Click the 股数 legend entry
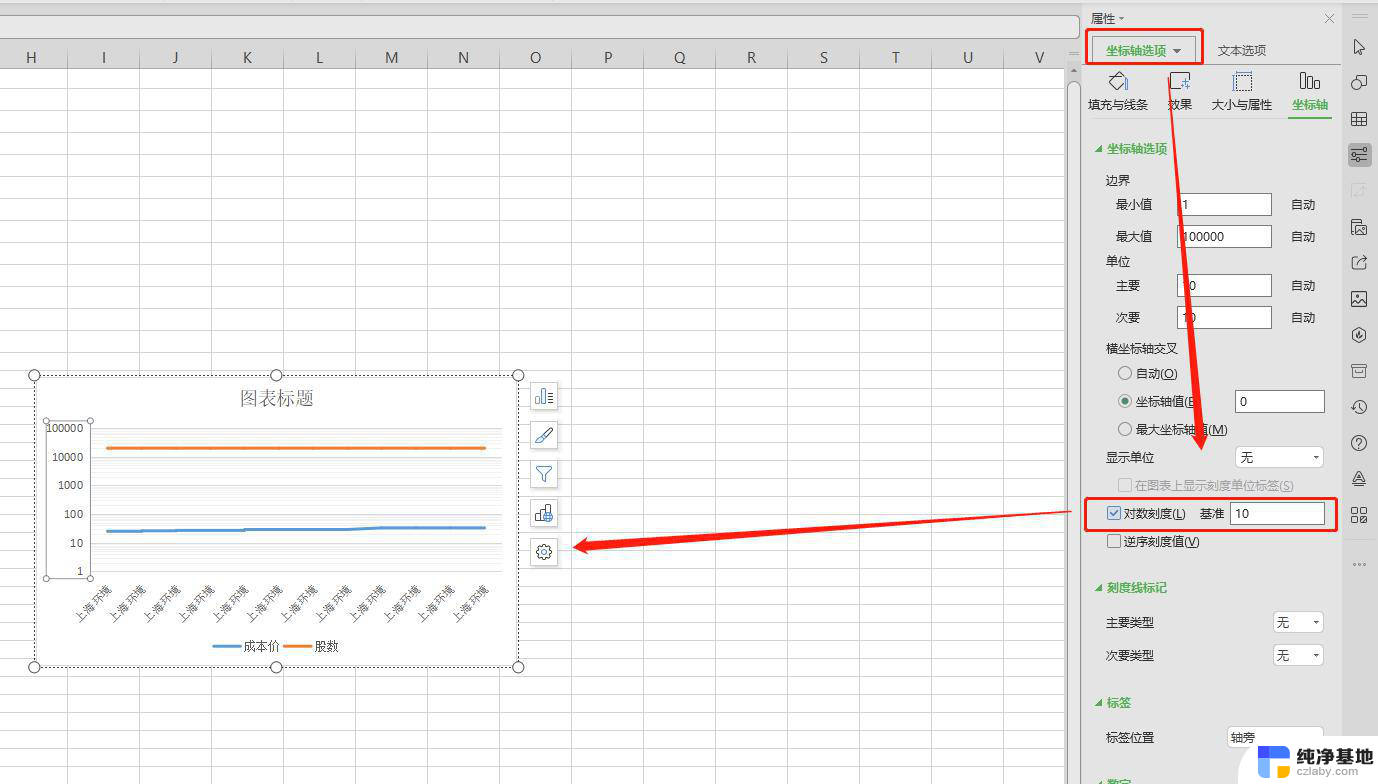Viewport: 1378px width, 784px height. (x=312, y=646)
